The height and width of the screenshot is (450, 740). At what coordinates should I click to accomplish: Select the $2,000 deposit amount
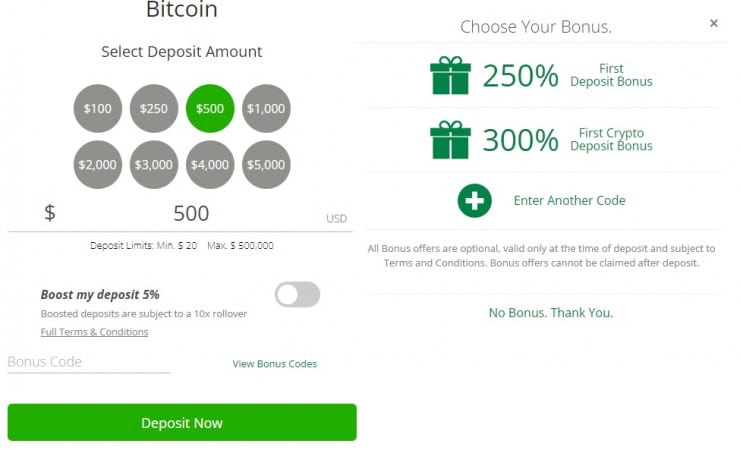click(98, 165)
